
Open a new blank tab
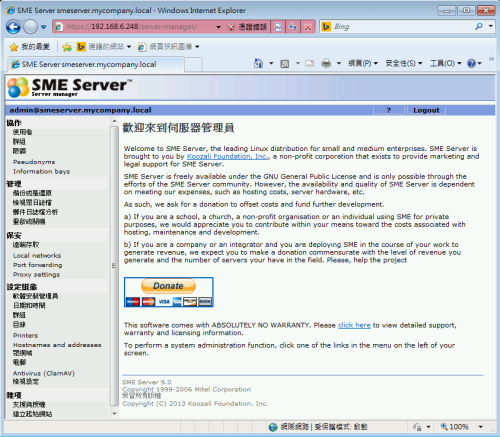[x=193, y=65]
